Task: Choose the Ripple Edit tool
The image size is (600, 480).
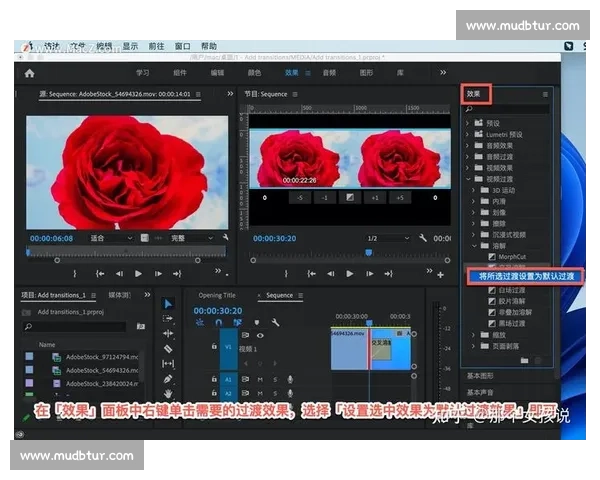Action: (168, 333)
